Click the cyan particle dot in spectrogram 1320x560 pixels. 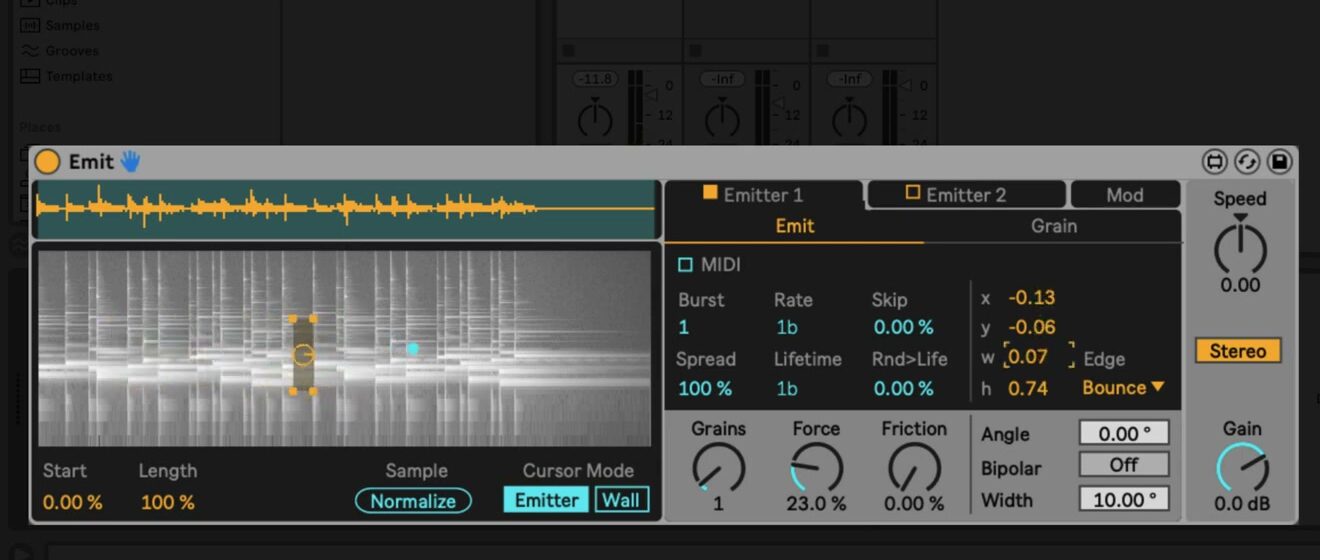[412, 349]
